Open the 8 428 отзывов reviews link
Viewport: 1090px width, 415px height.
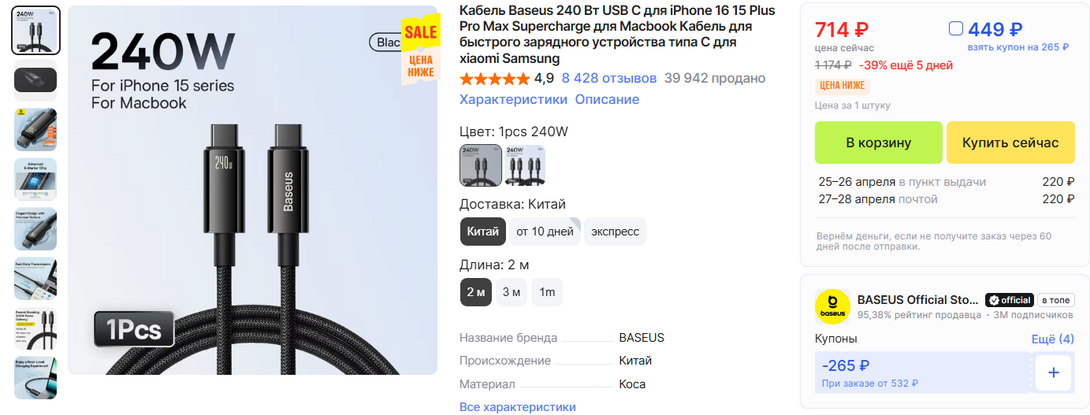[x=609, y=78]
